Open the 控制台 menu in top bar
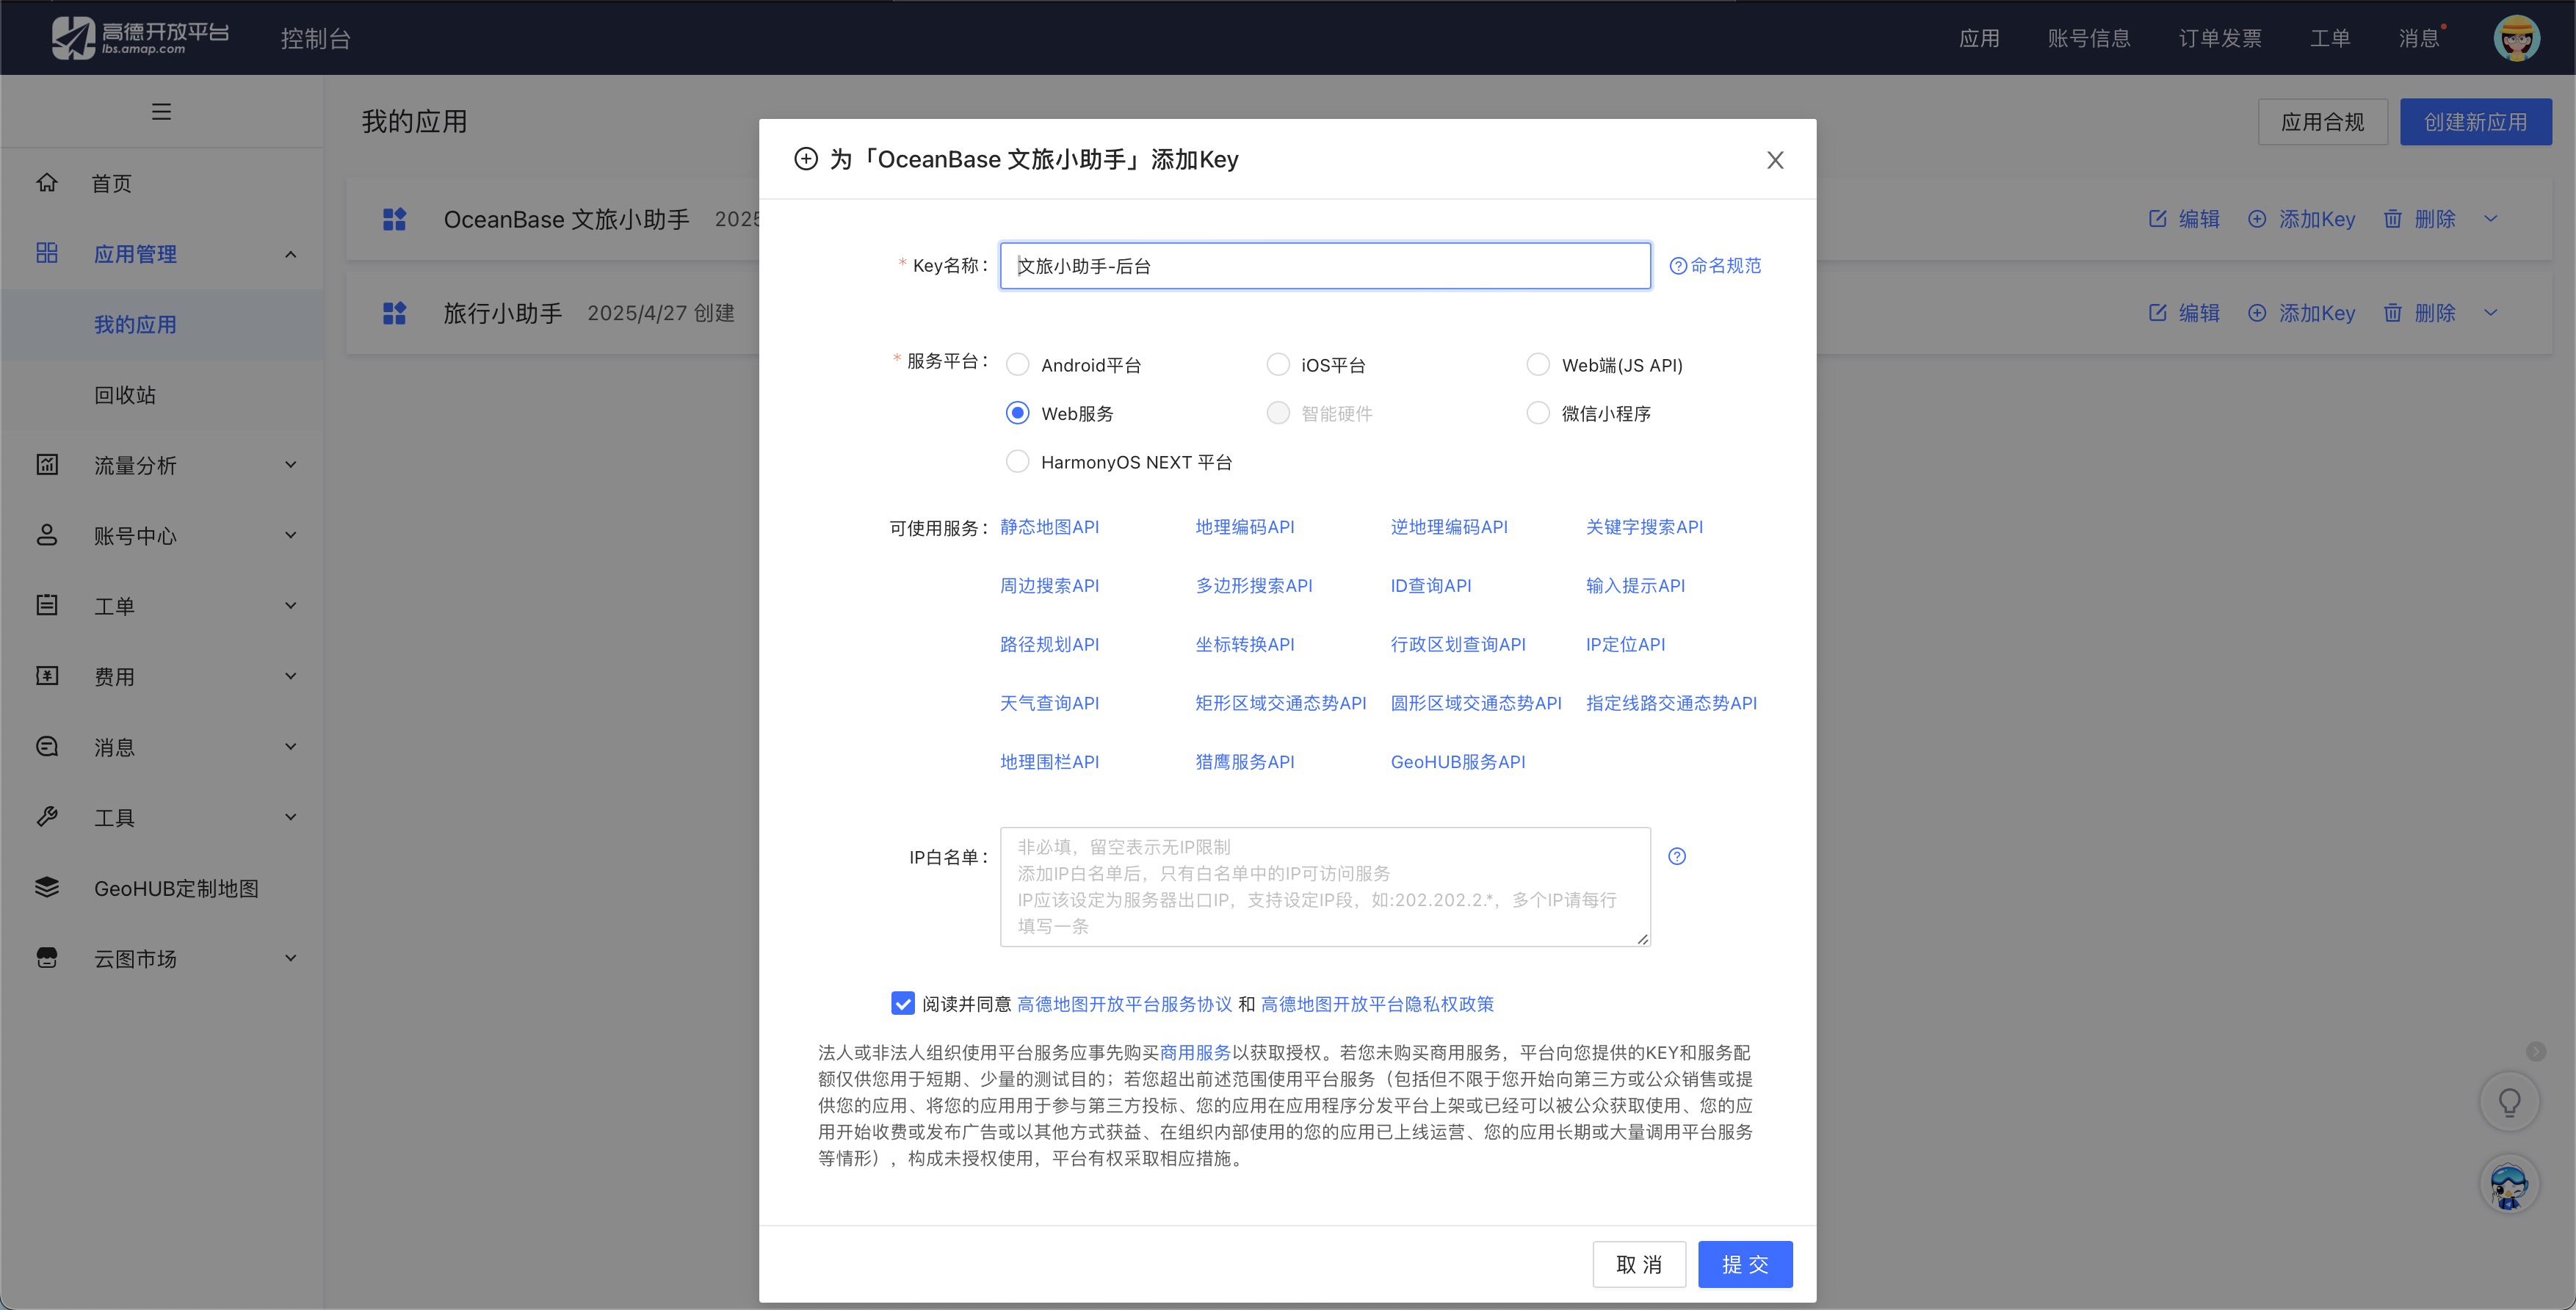The width and height of the screenshot is (2576, 1310). coord(315,38)
